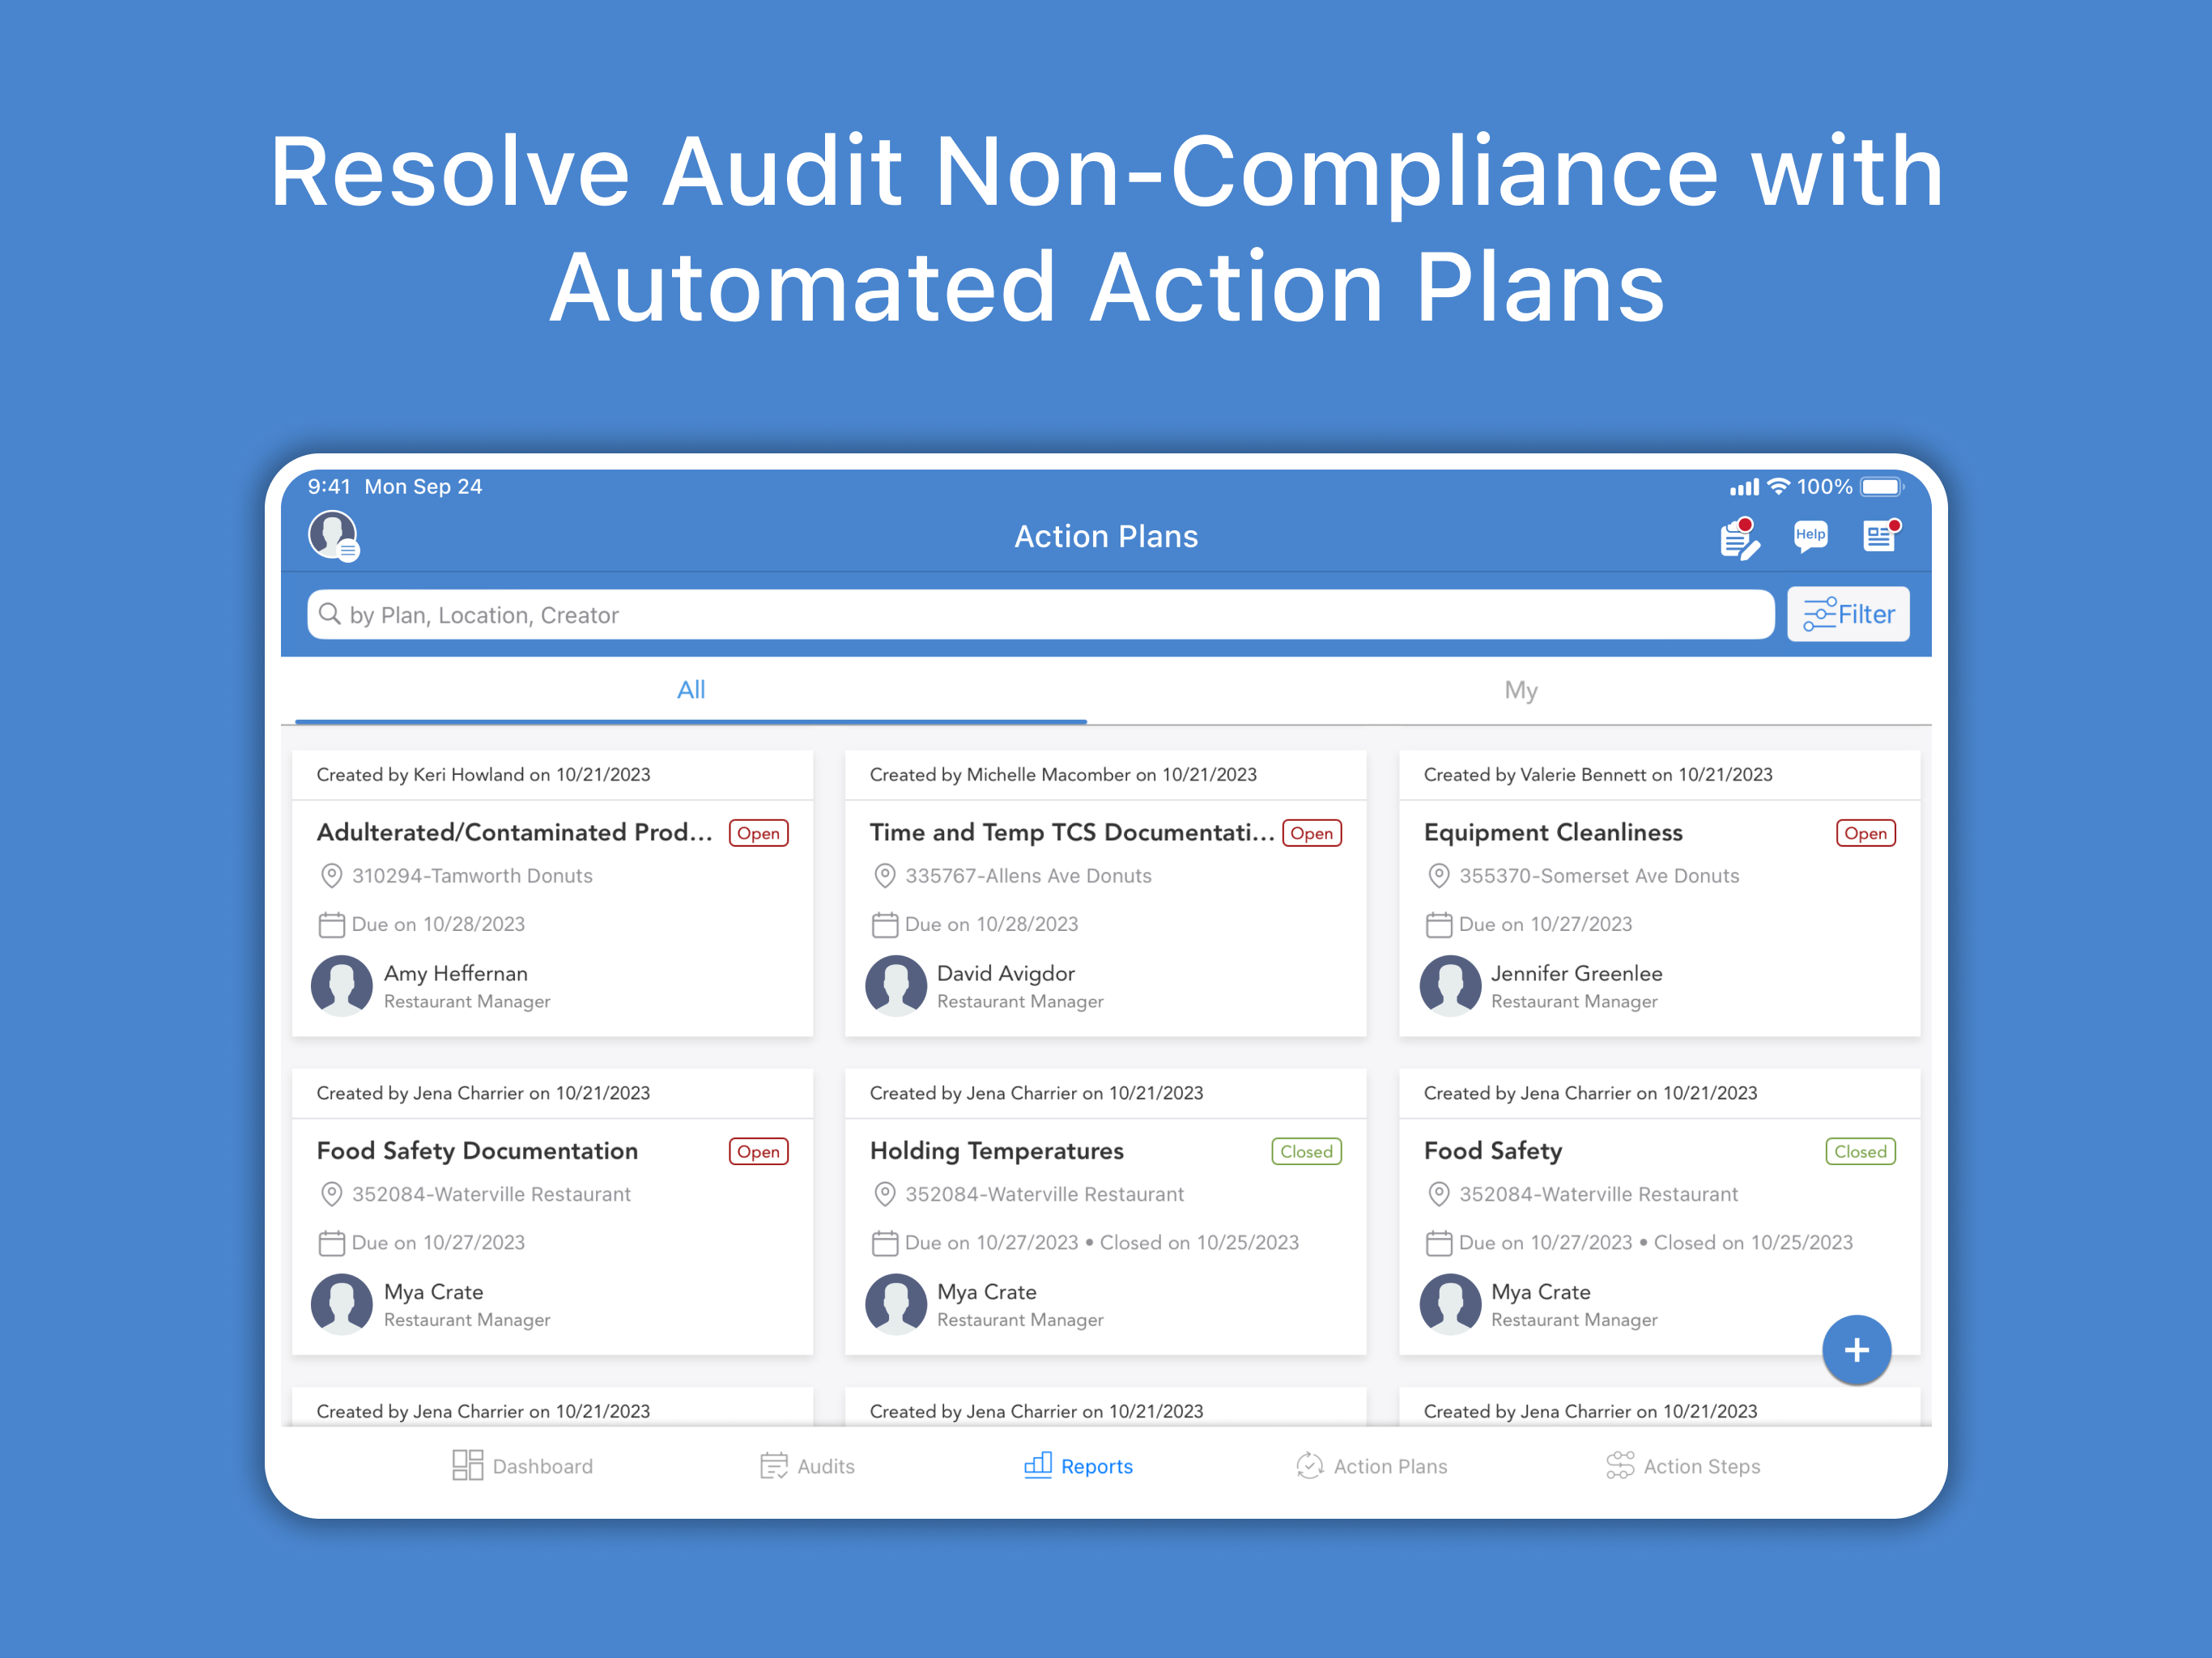Click Open badge on Equipment Cleanliness card
This screenshot has width=2212, height=1658.
tap(1865, 833)
